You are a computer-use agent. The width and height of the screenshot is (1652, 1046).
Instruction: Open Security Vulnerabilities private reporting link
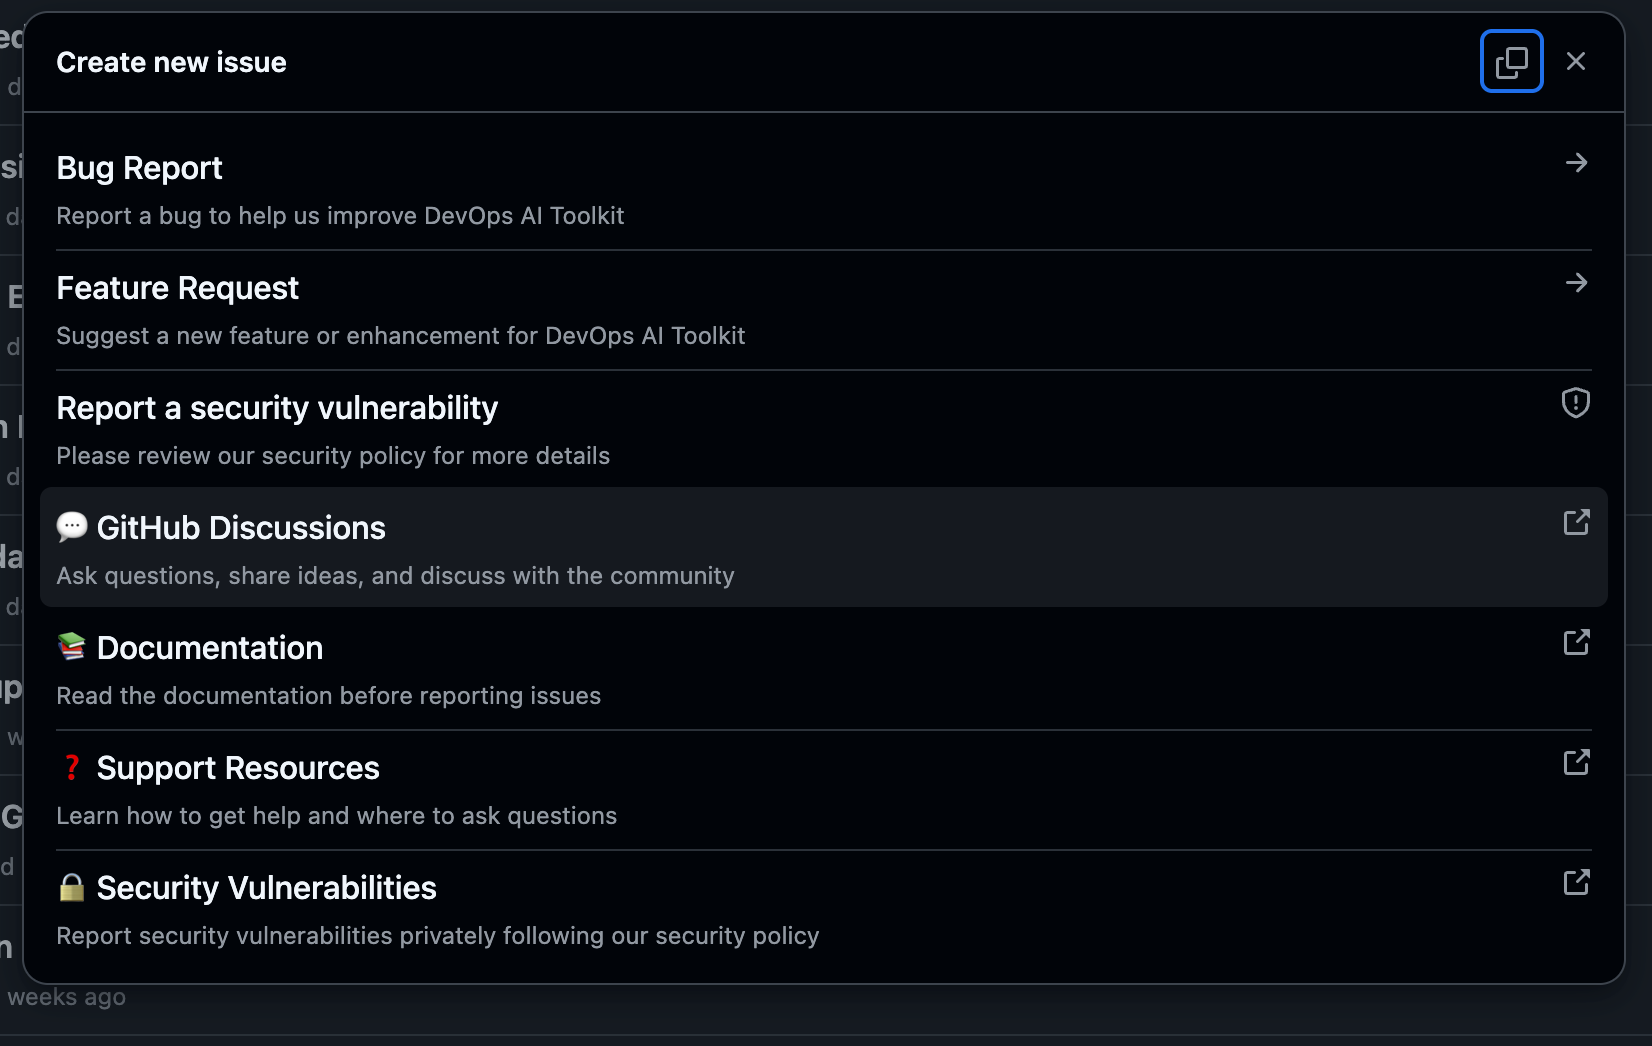click(267, 888)
